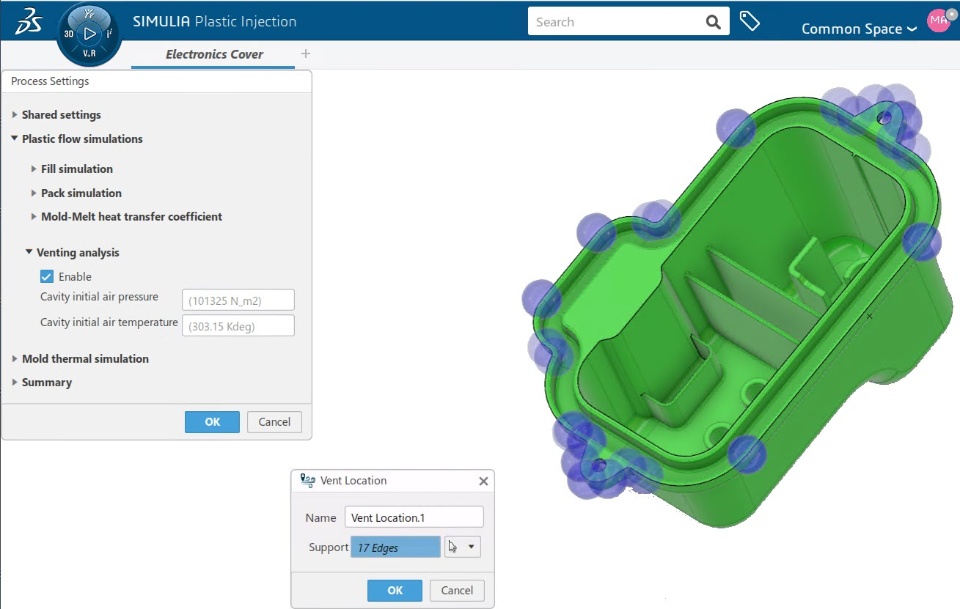Click OK in Vent Location dialog
This screenshot has height=609, width=960.
395,591
